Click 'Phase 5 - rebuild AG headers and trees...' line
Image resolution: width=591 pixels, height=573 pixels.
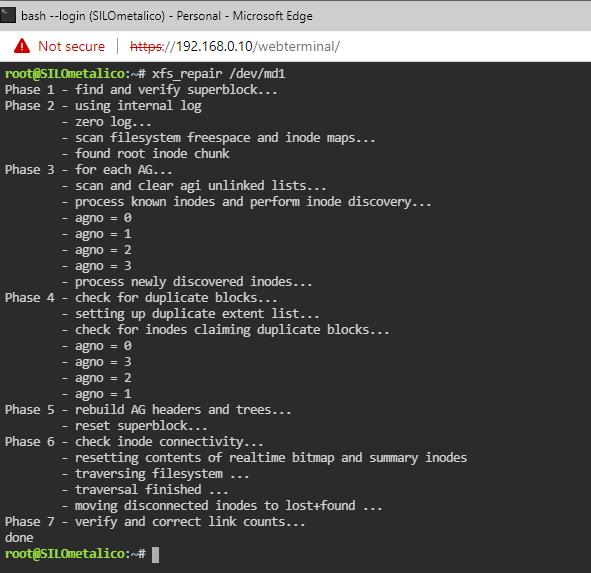coord(148,410)
